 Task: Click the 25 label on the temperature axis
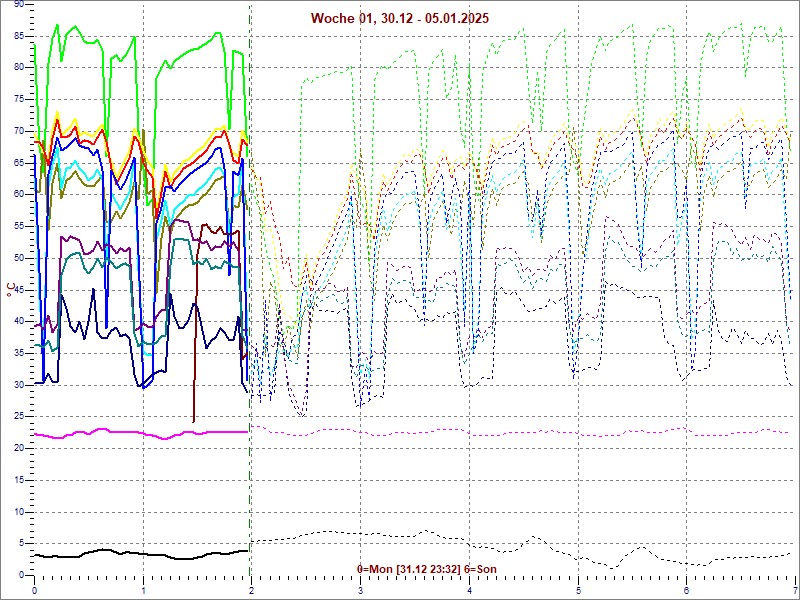pyautogui.click(x=18, y=417)
